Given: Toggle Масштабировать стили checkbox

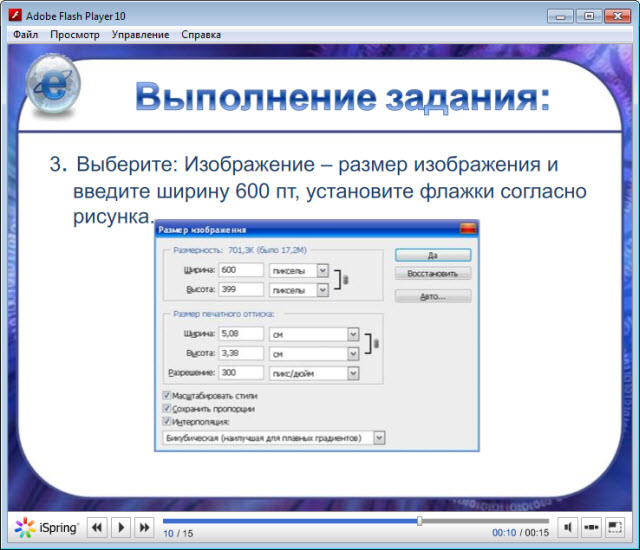Looking at the screenshot, I should point(167,395).
